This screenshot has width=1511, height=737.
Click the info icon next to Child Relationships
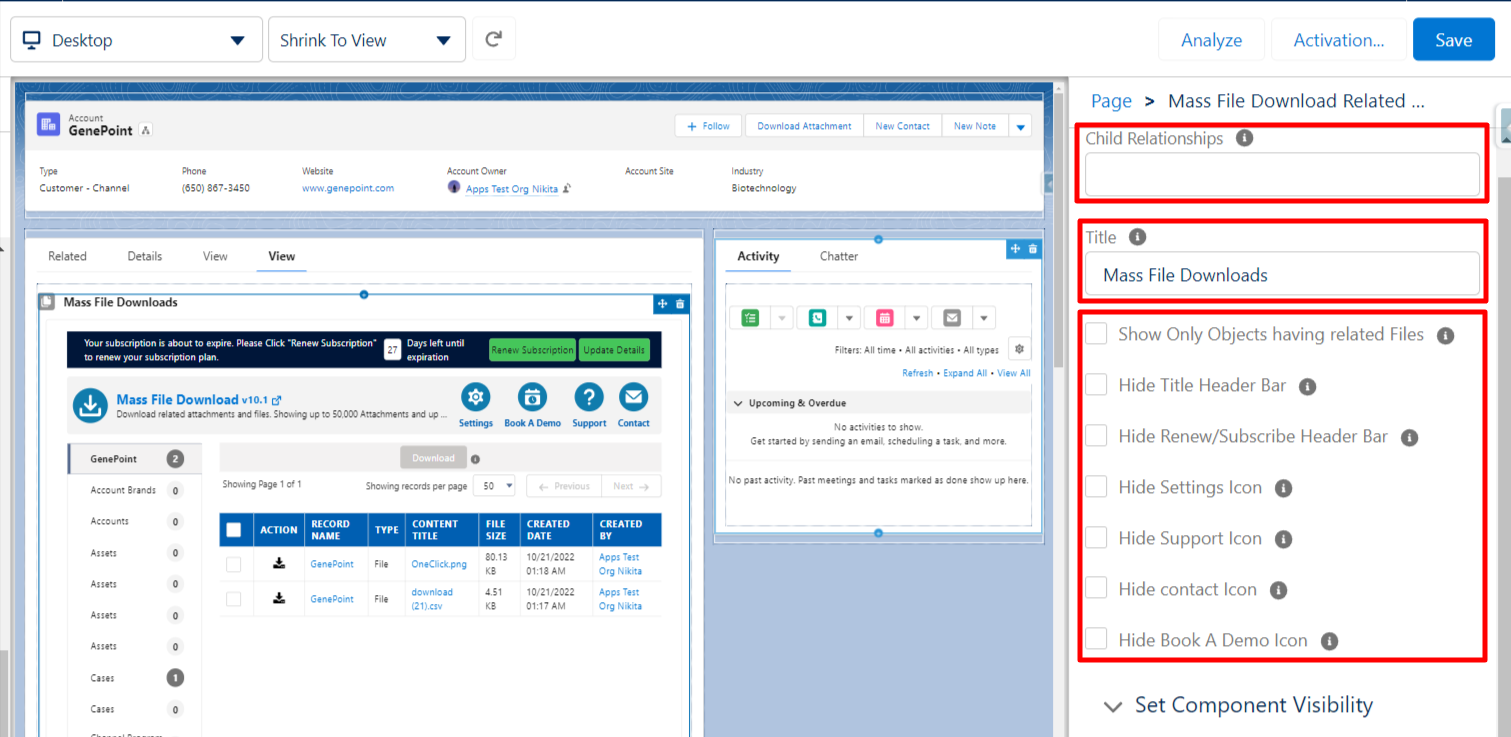tap(1244, 138)
